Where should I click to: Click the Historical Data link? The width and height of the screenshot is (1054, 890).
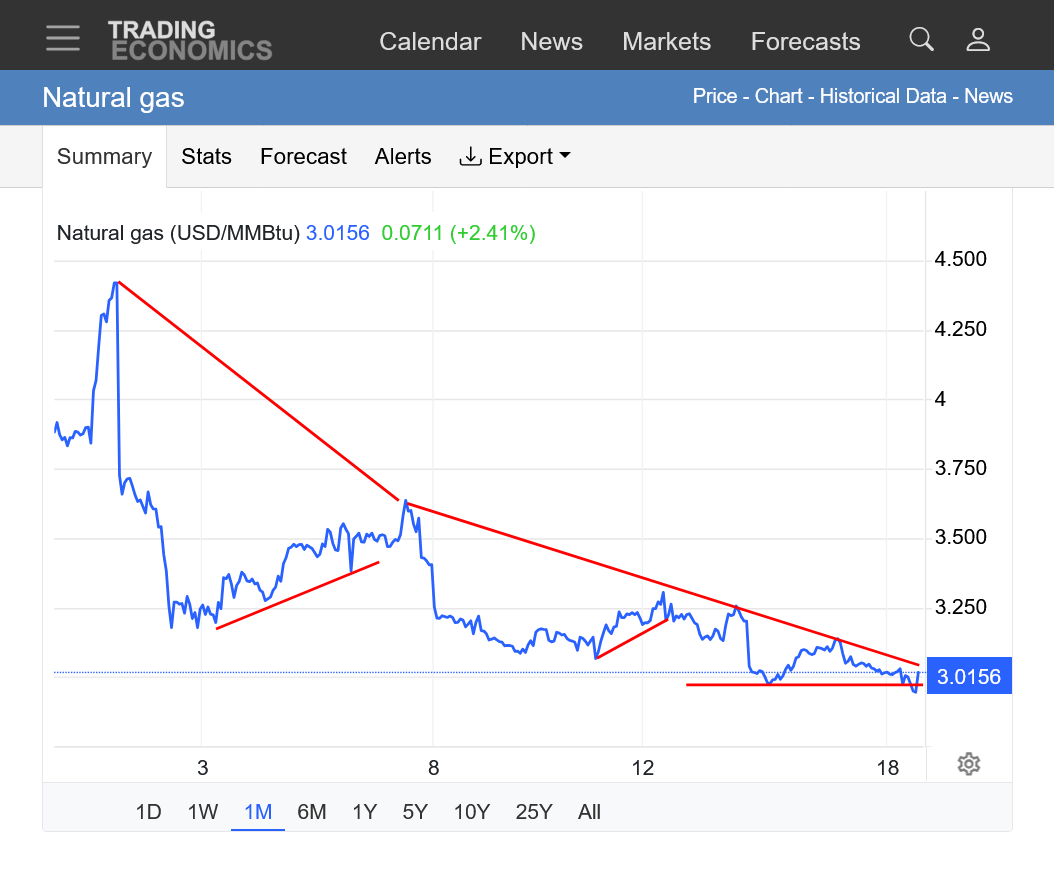[885, 97]
